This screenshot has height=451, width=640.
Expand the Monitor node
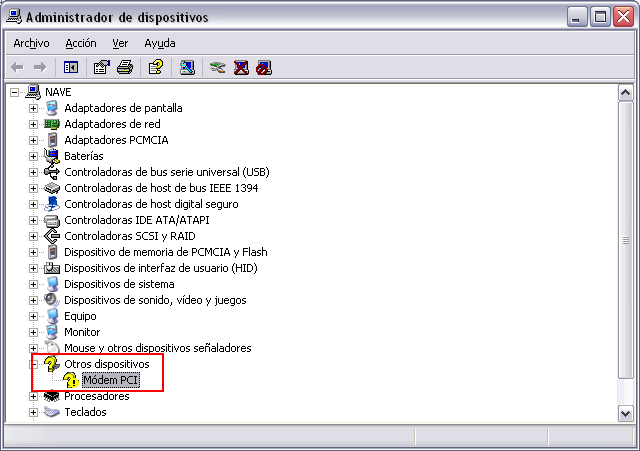pos(33,333)
